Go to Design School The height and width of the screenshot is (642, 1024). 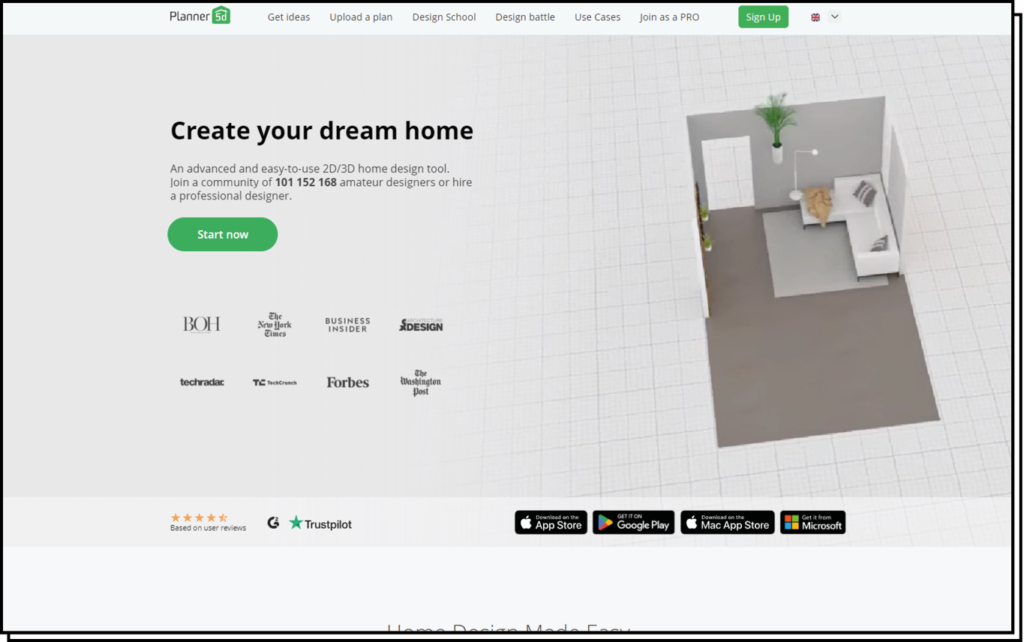tap(444, 17)
